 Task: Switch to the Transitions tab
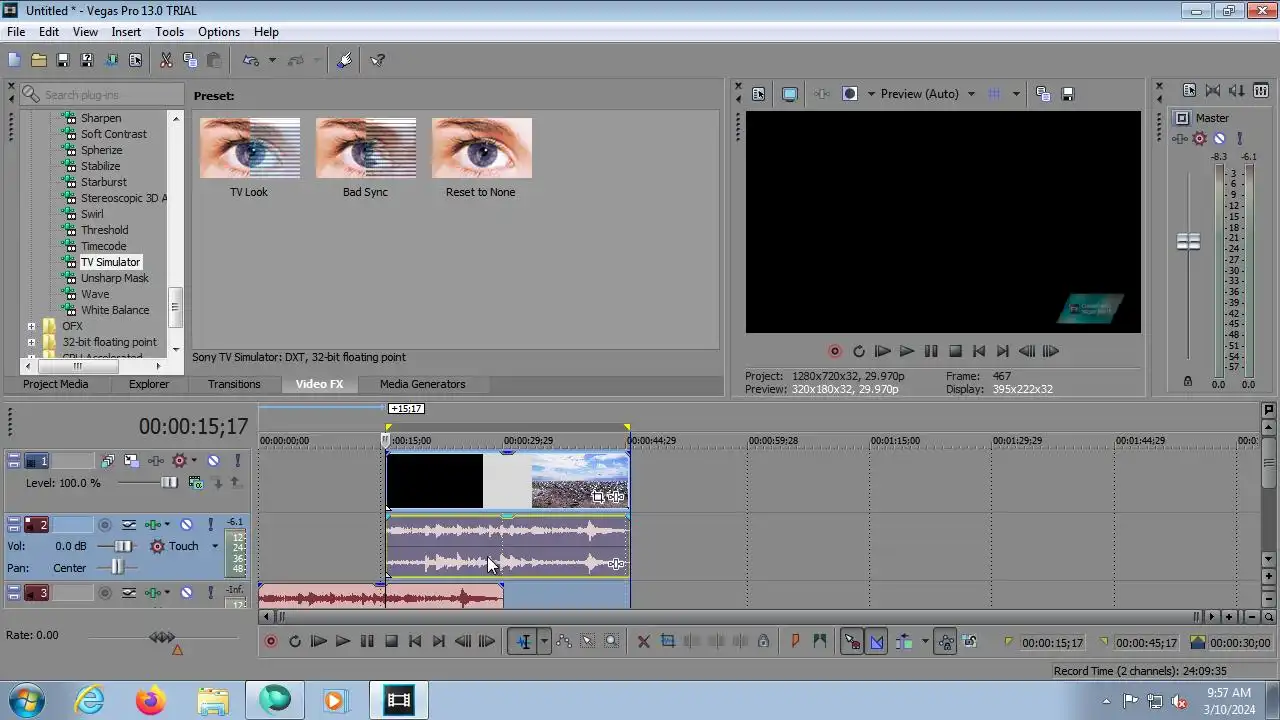tap(234, 384)
